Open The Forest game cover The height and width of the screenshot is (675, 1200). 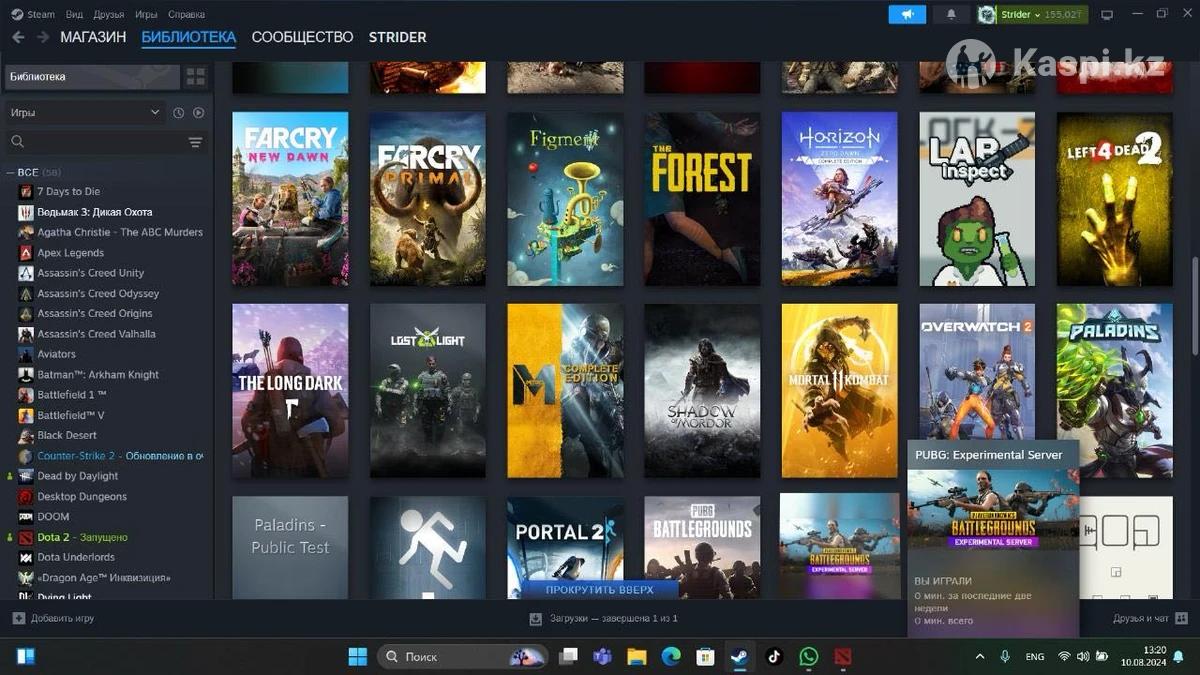[x=702, y=199]
